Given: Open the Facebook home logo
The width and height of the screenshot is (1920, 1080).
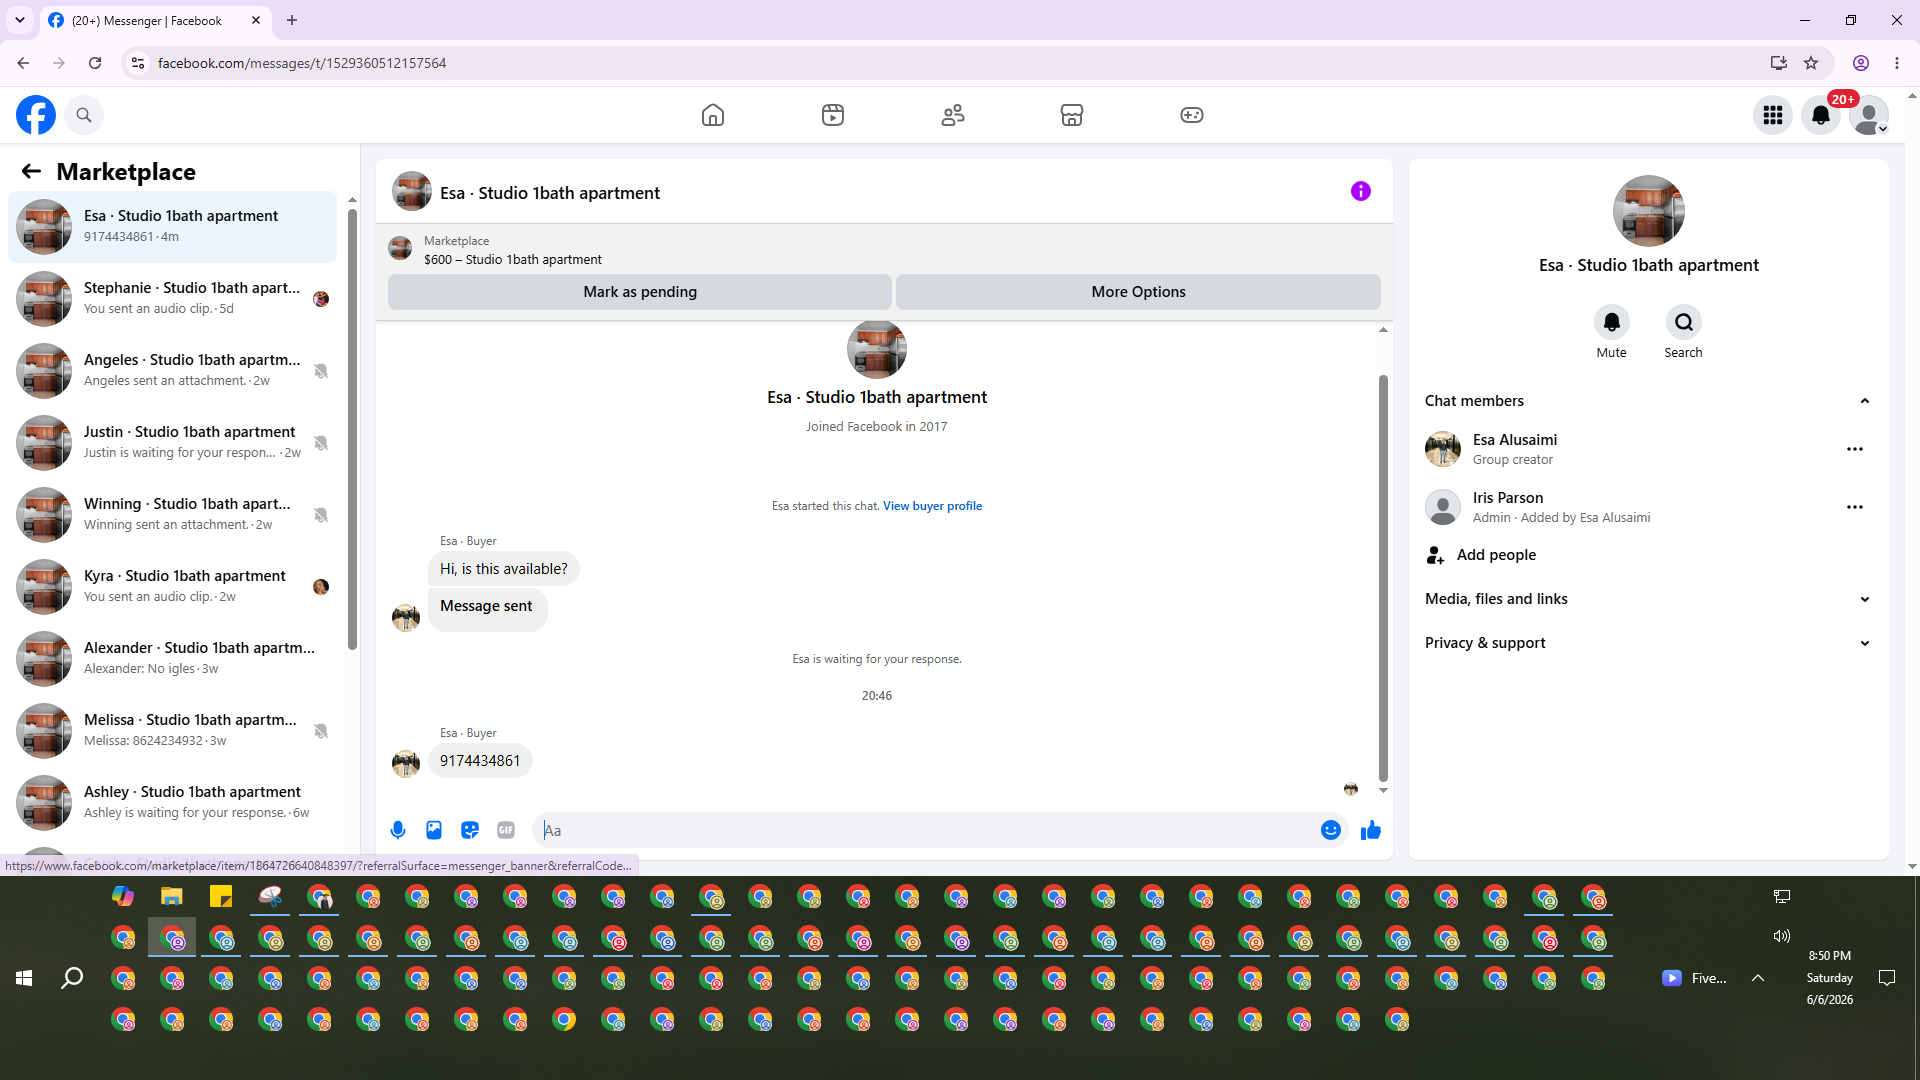Looking at the screenshot, I should (x=36, y=115).
